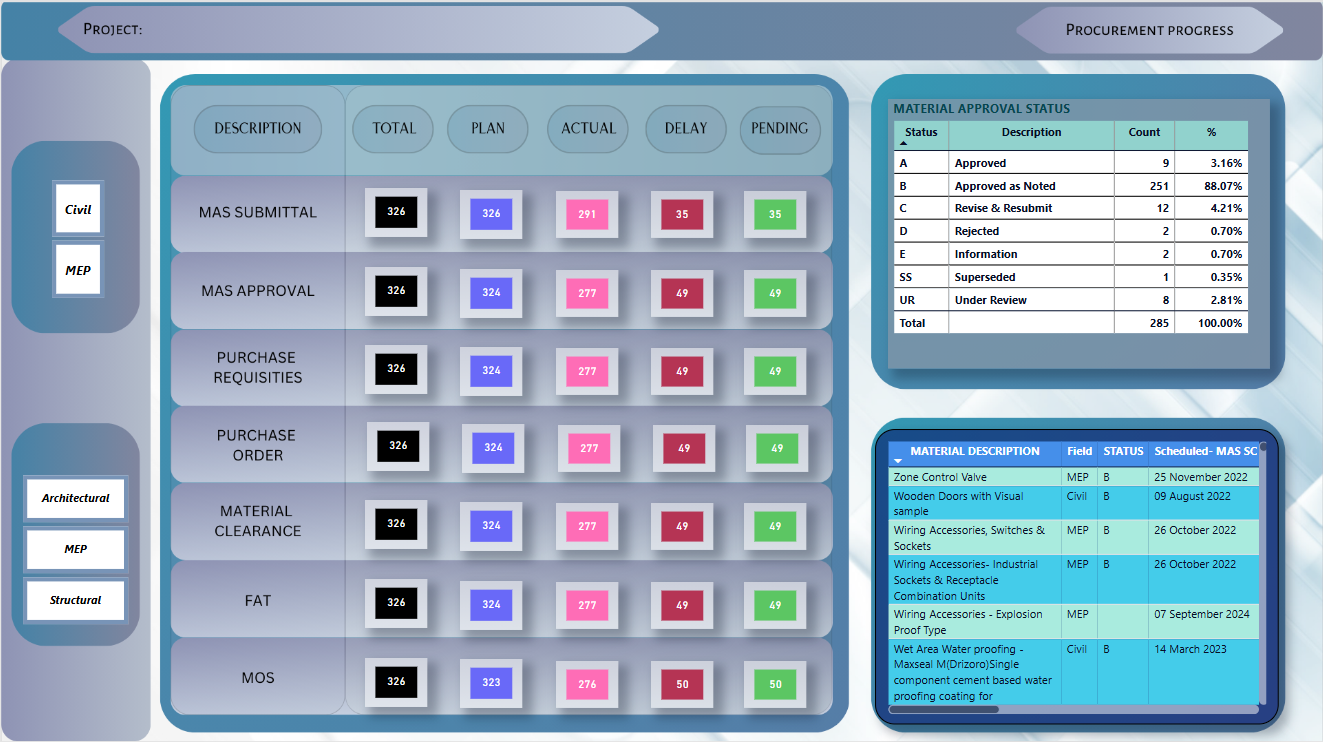Click MATERIAL CLEARANCE delay card 49
The width and height of the screenshot is (1323, 742).
pyautogui.click(x=682, y=526)
